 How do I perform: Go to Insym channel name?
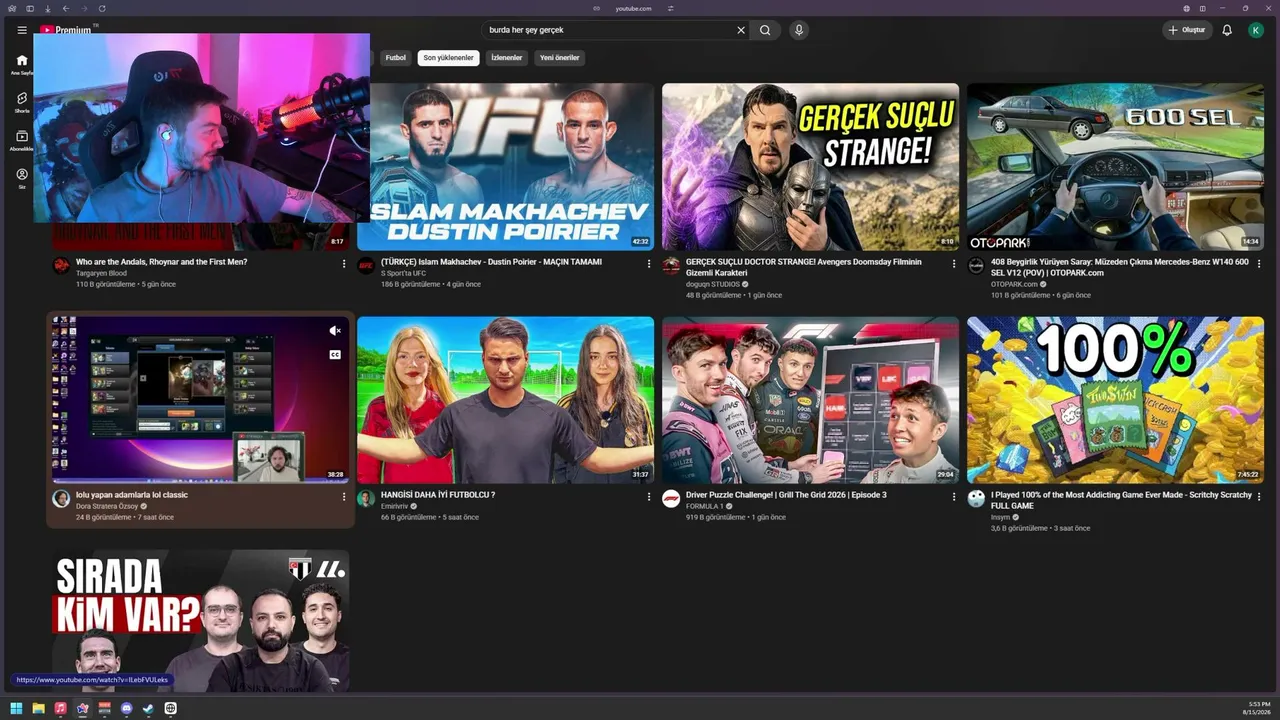pos(1000,517)
